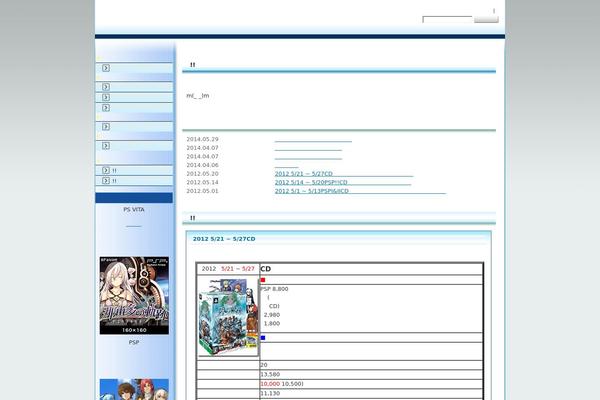Select the date 2014.05.29
600x400 pixels.
(202, 139)
